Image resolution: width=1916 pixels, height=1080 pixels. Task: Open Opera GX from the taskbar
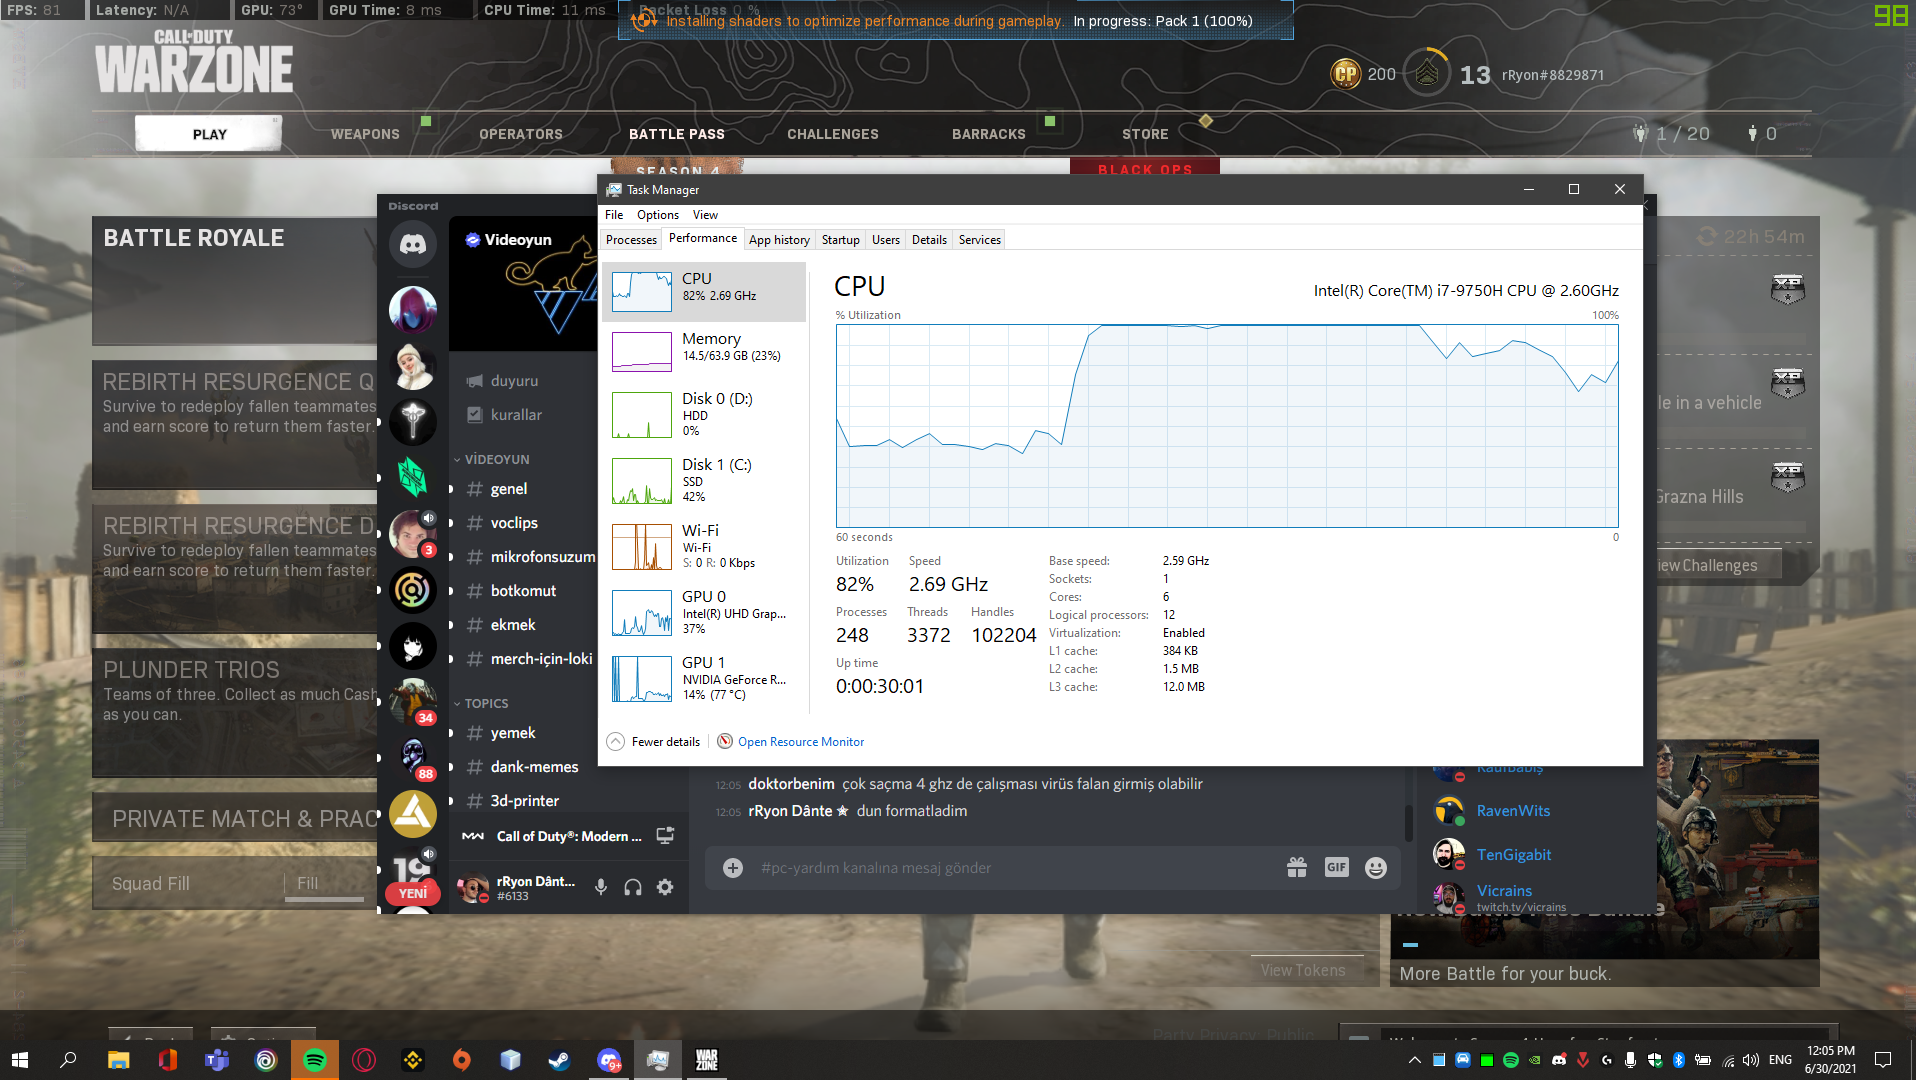point(363,1060)
